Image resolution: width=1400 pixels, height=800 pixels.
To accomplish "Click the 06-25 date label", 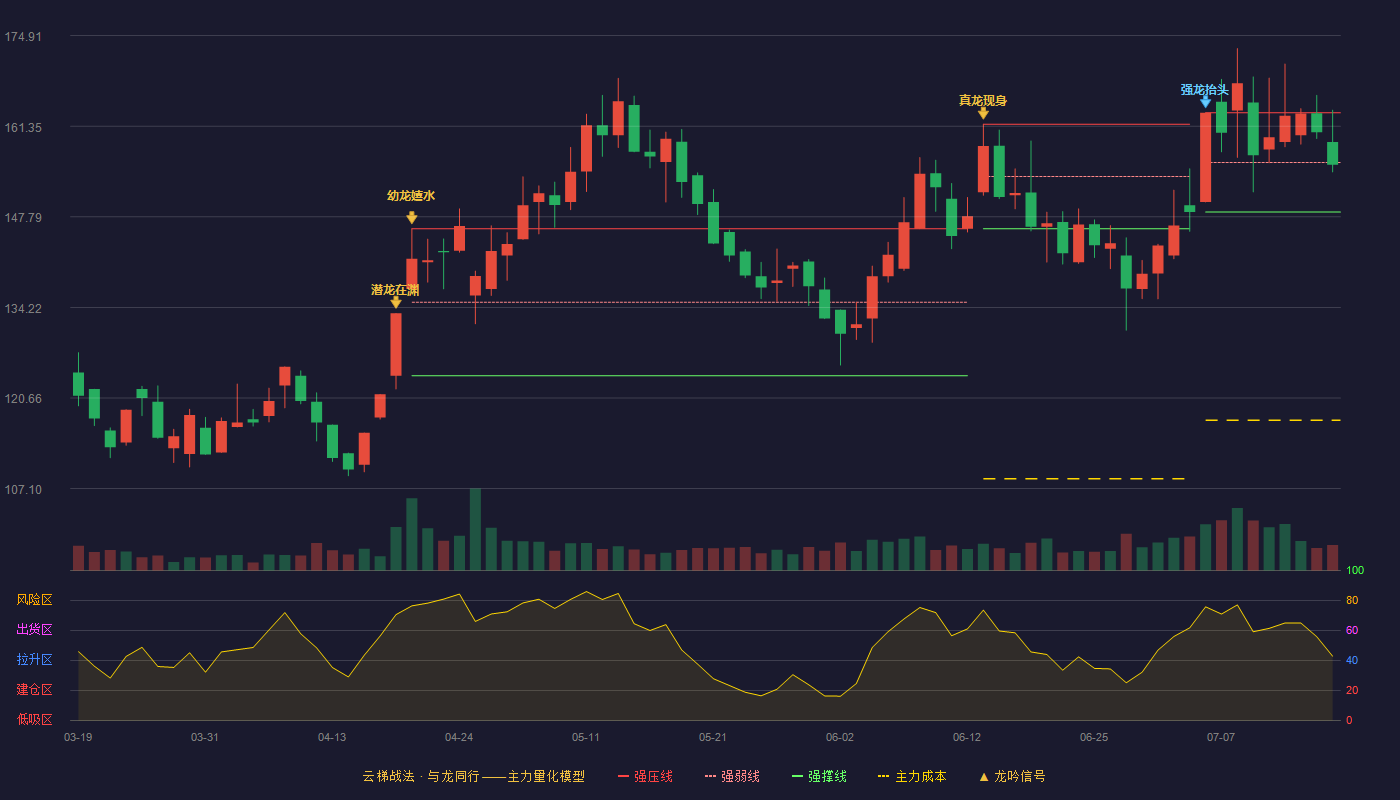I will click(x=1094, y=737).
